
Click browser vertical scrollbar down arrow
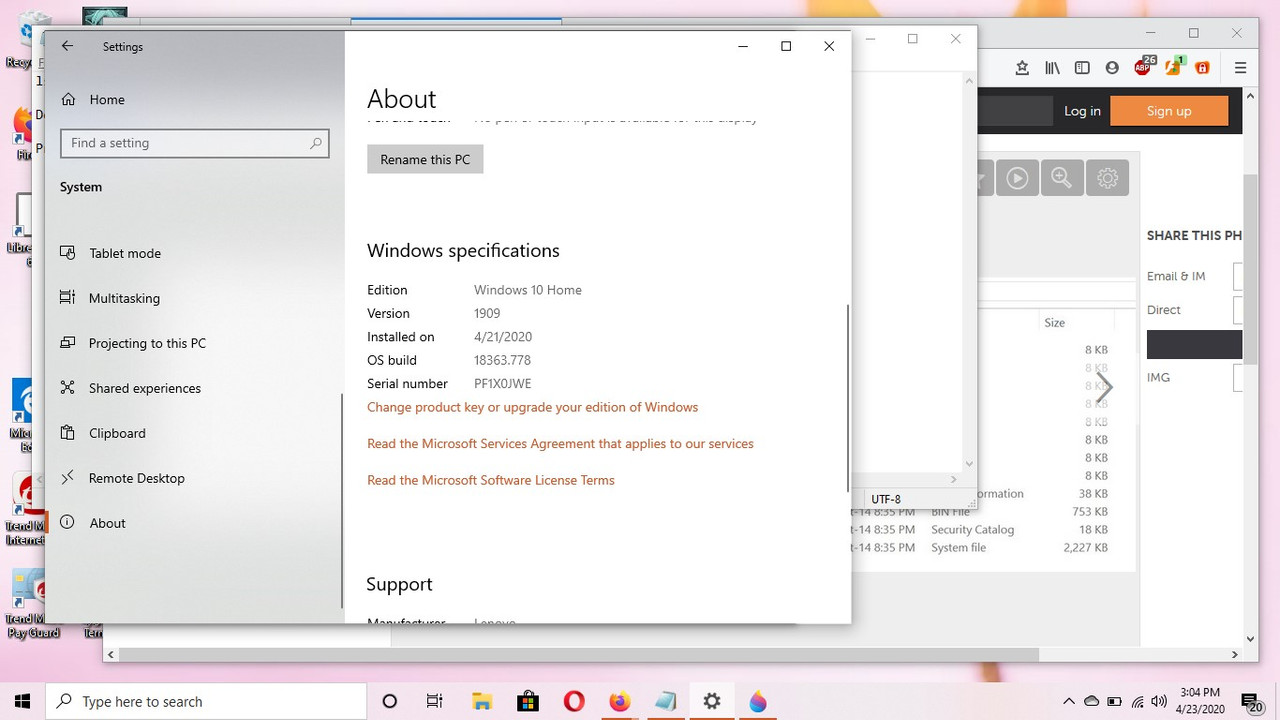1250,638
